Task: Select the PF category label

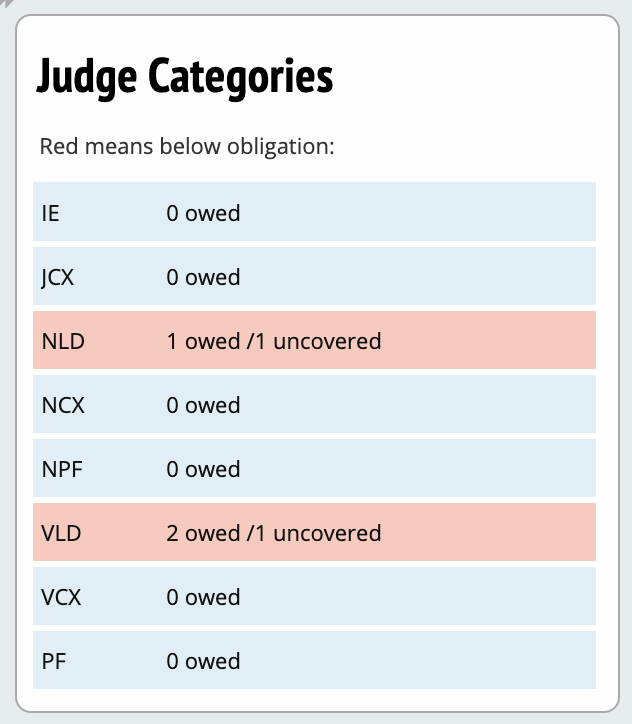Action: click(x=52, y=661)
